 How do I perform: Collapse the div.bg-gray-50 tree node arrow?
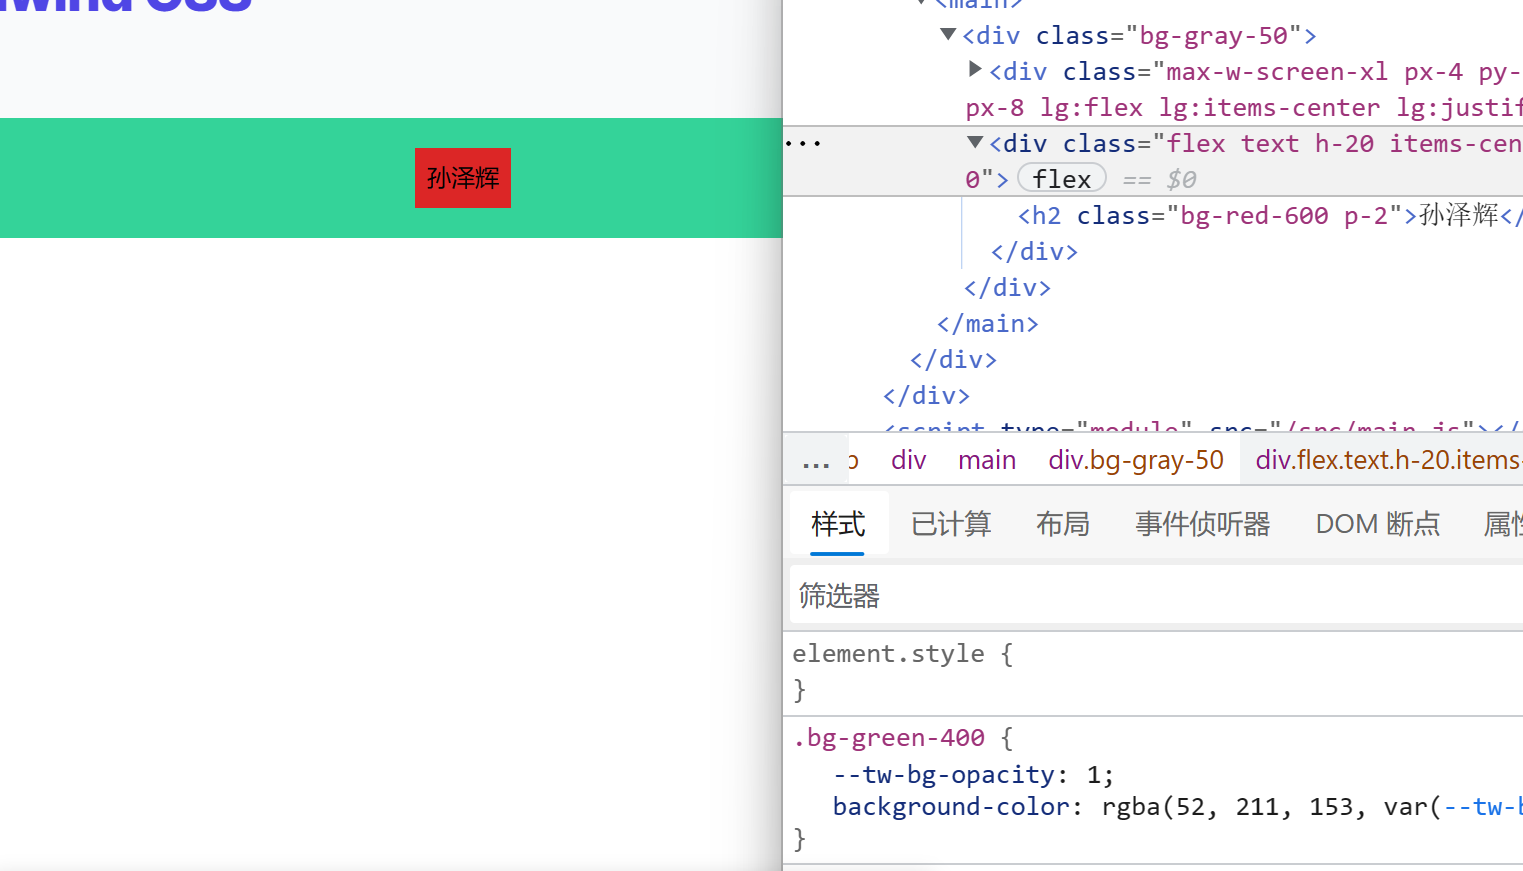coord(948,35)
